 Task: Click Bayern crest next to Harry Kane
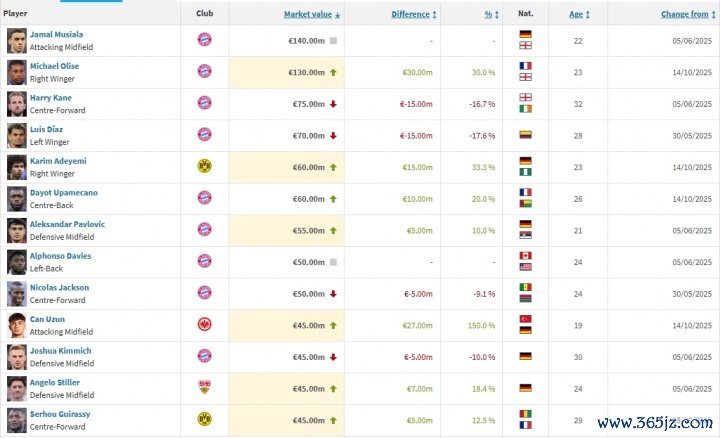pos(204,103)
